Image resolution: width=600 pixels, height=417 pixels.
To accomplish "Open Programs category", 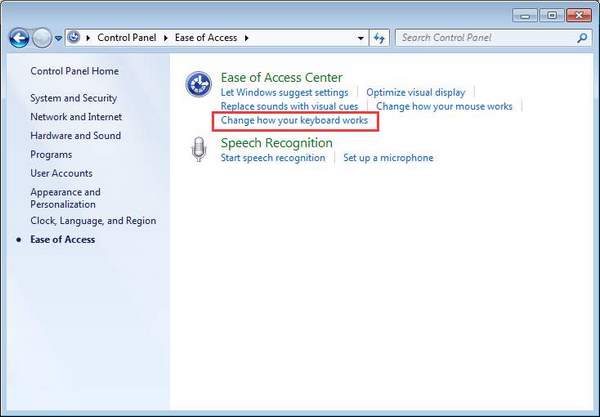I will [x=51, y=155].
